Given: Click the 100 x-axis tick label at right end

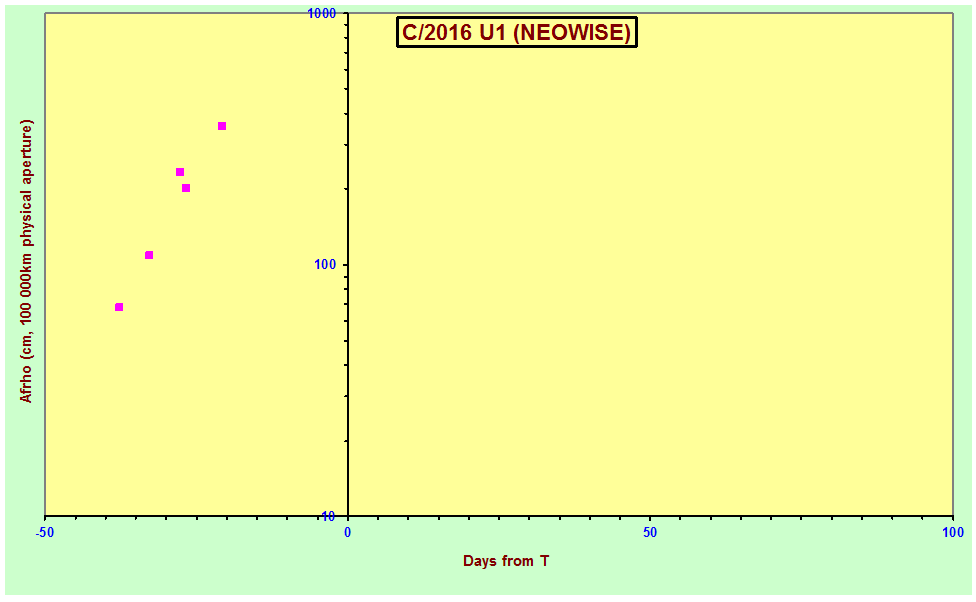Looking at the screenshot, I should pyautogui.click(x=952, y=532).
